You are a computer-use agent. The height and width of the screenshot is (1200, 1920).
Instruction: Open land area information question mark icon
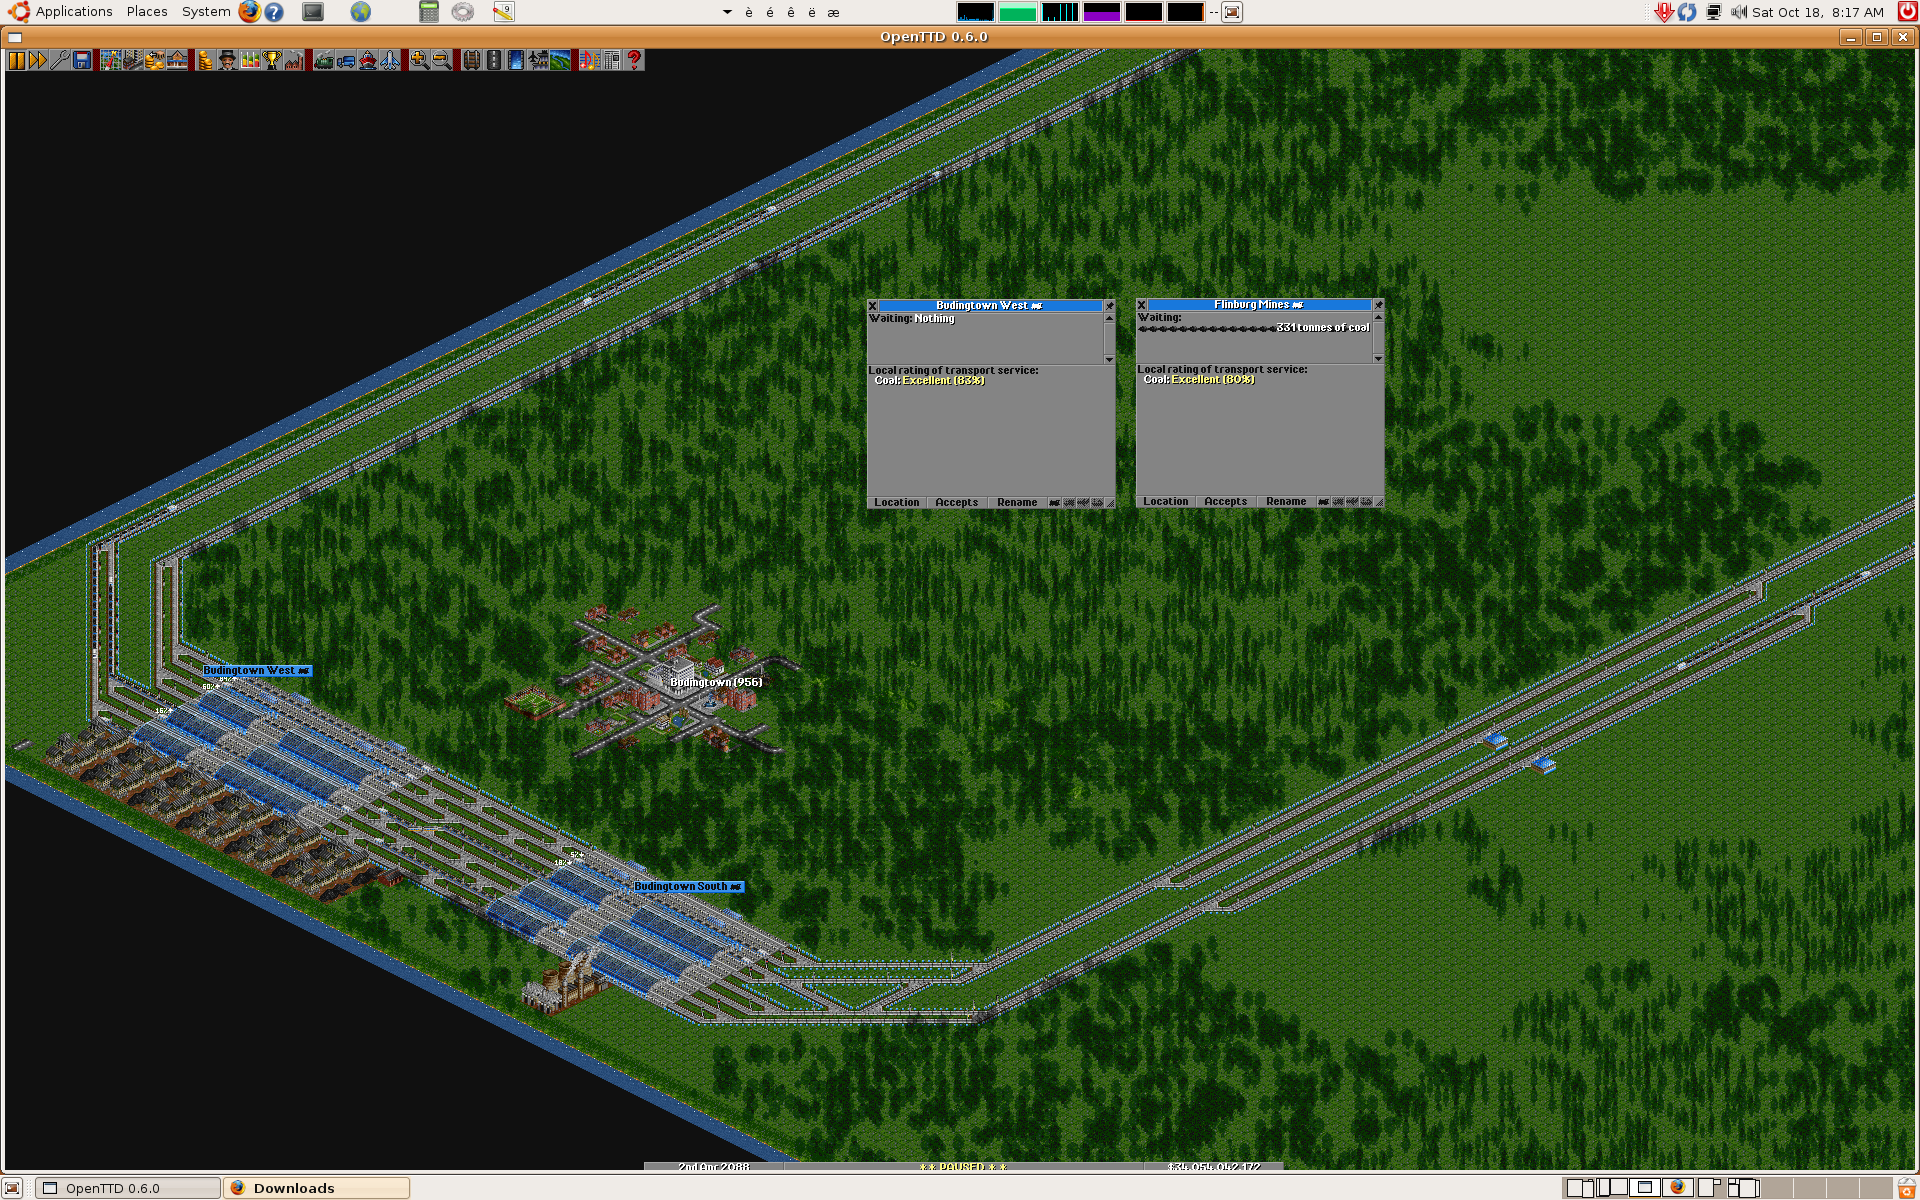[633, 60]
